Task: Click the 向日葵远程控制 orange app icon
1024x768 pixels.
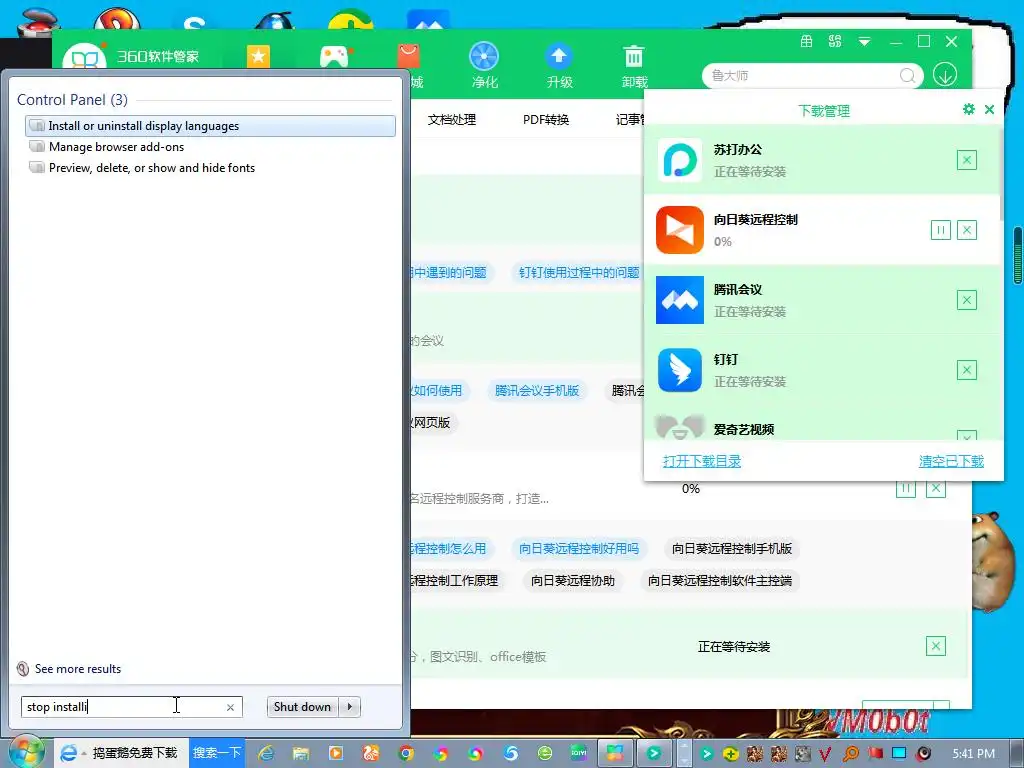Action: [680, 230]
